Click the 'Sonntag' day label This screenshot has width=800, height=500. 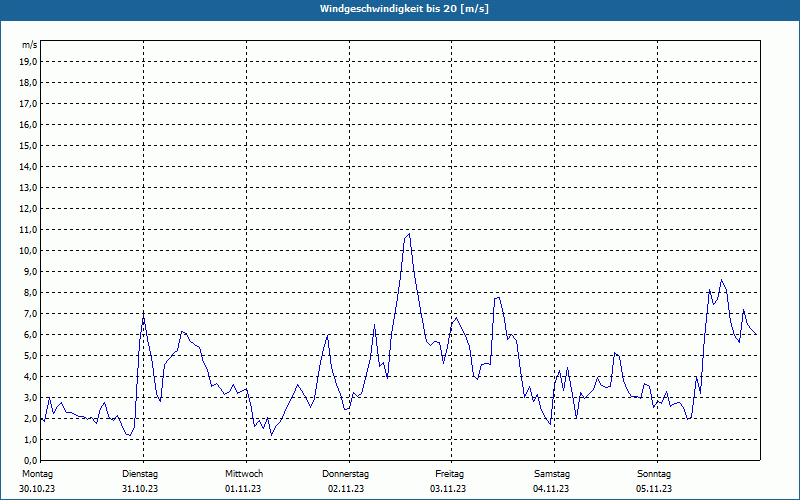(x=654, y=474)
